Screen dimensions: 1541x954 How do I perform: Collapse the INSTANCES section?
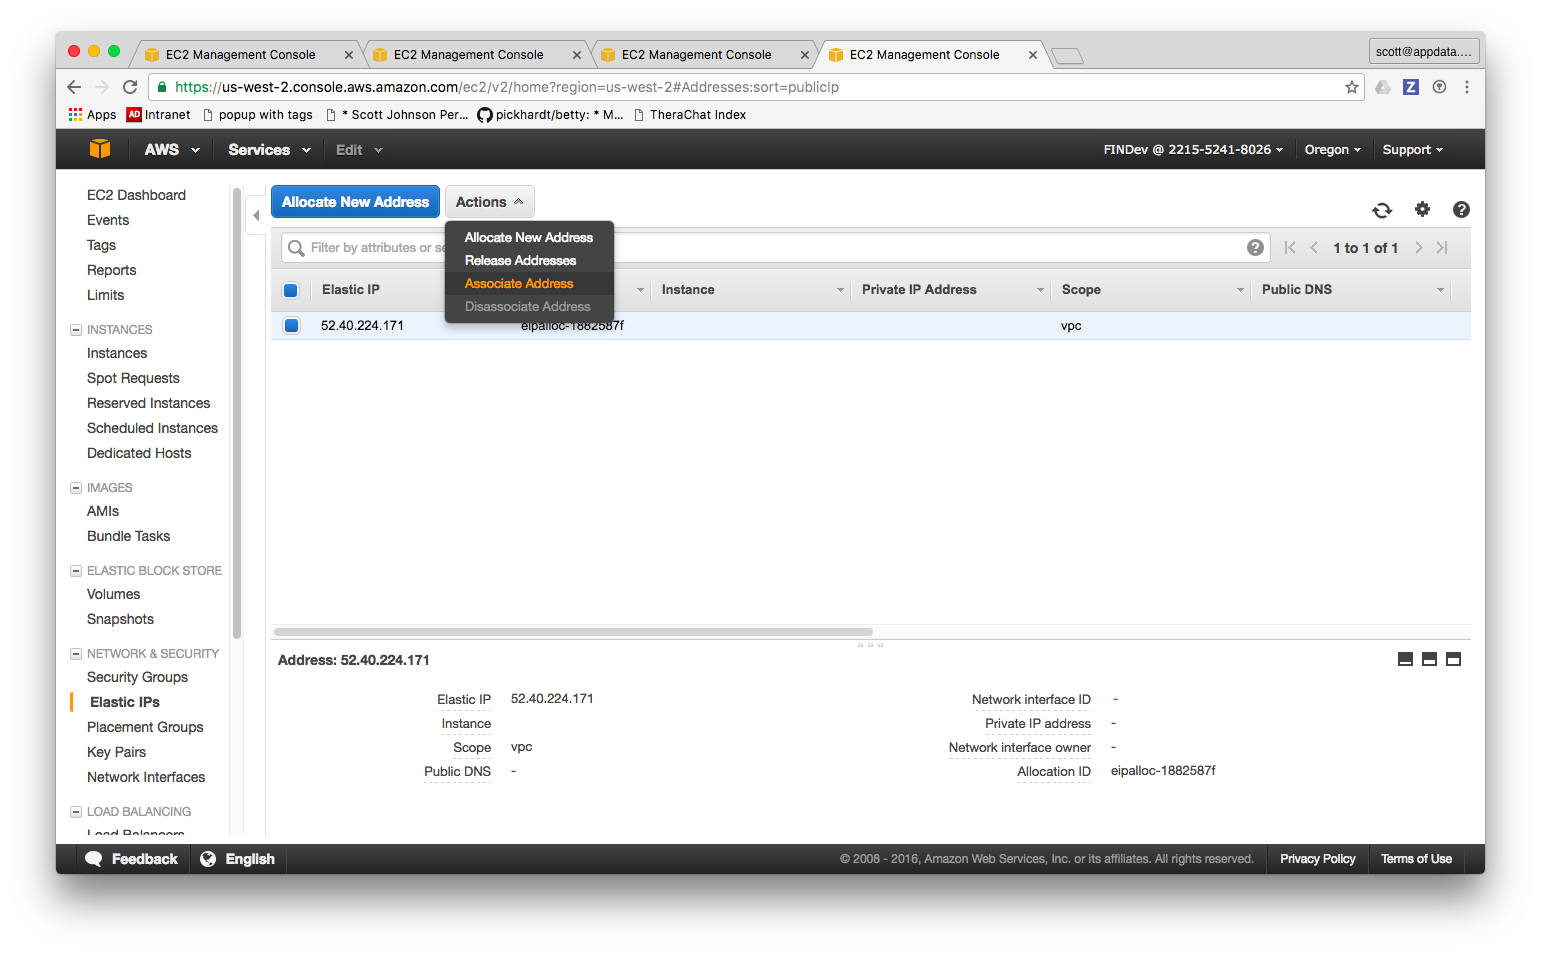click(75, 330)
